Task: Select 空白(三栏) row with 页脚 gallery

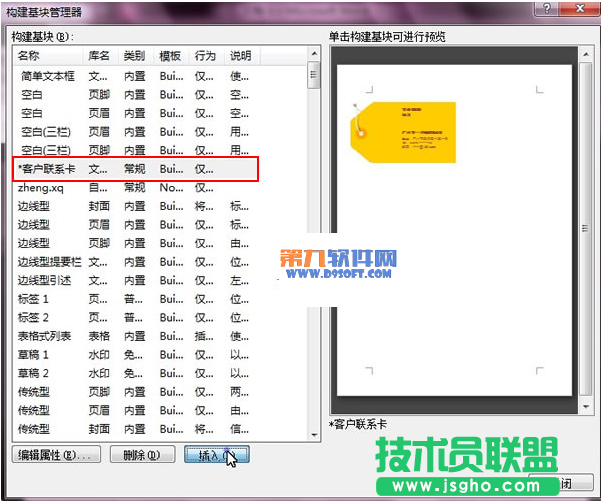Action: (135, 150)
